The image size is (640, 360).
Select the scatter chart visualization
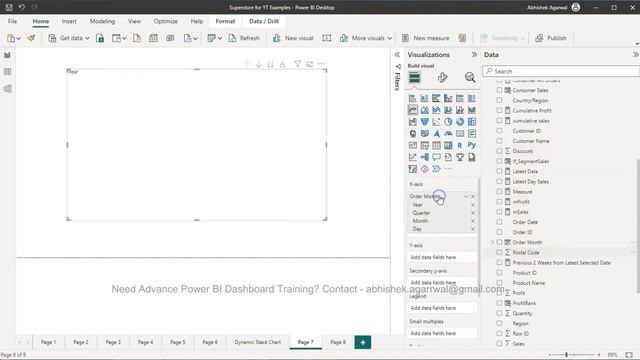click(436, 122)
